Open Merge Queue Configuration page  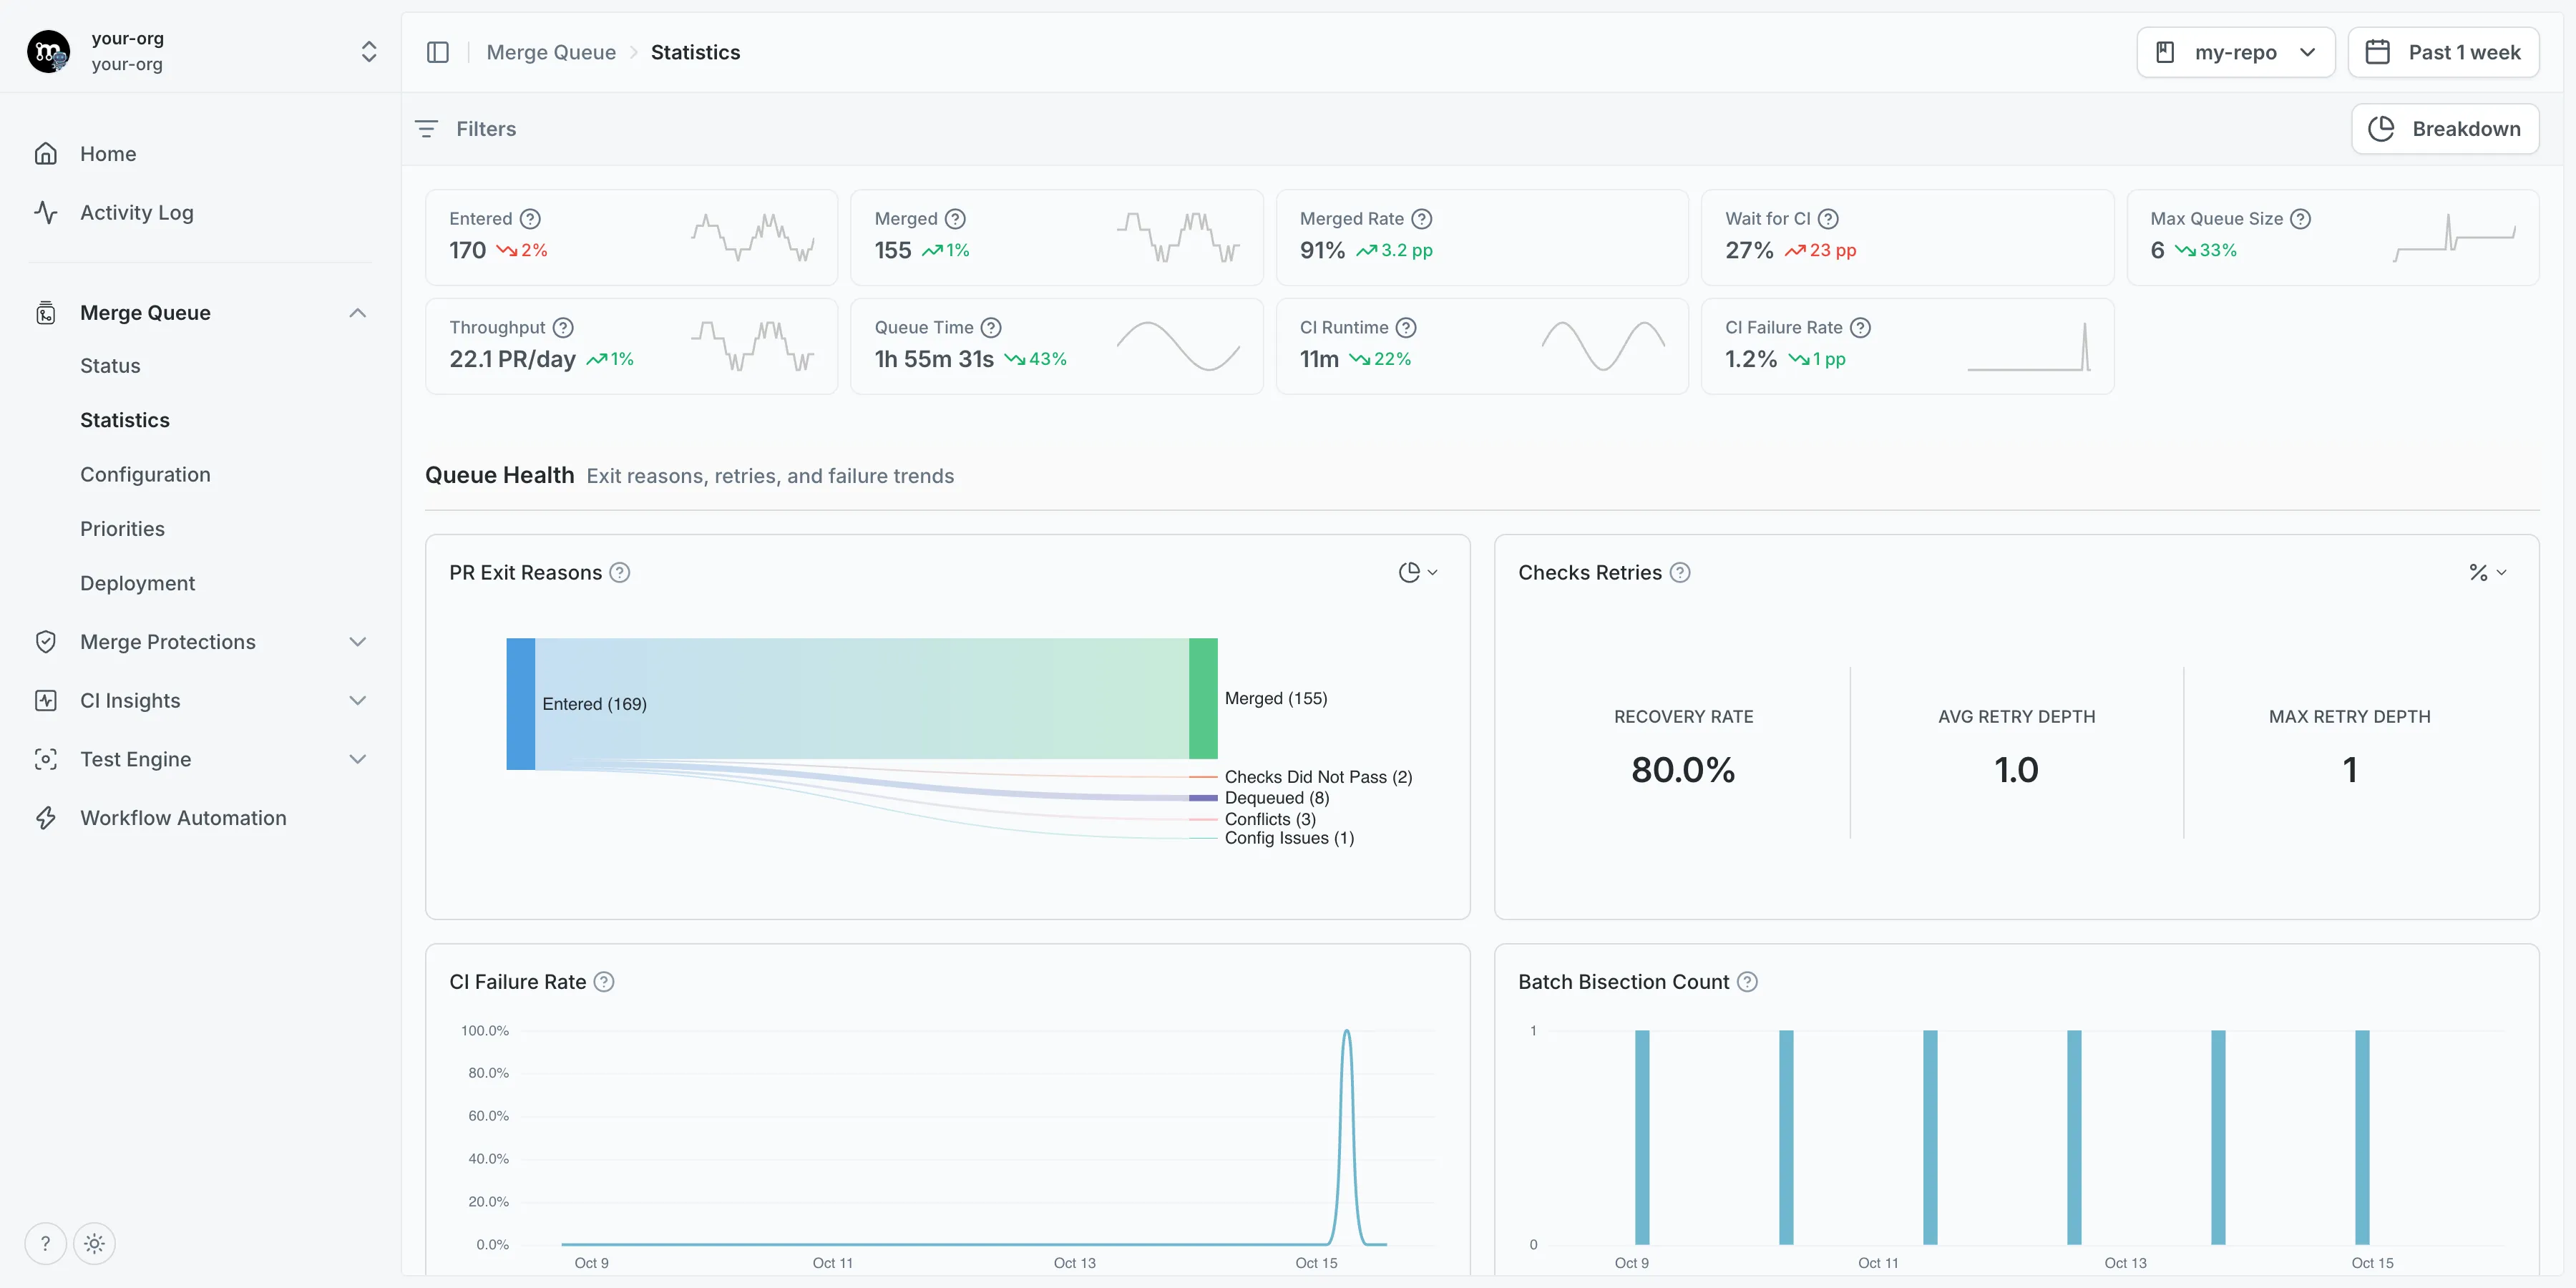145,475
